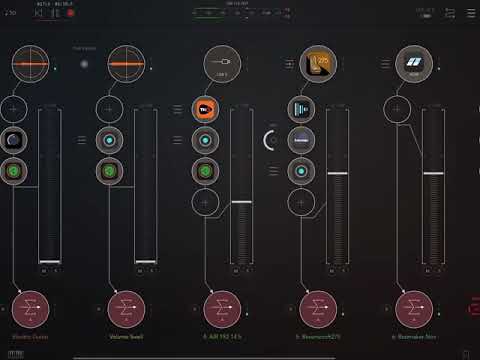Open the second channel's orange waveform input node
The width and height of the screenshot is (480, 360).
tap(126, 64)
